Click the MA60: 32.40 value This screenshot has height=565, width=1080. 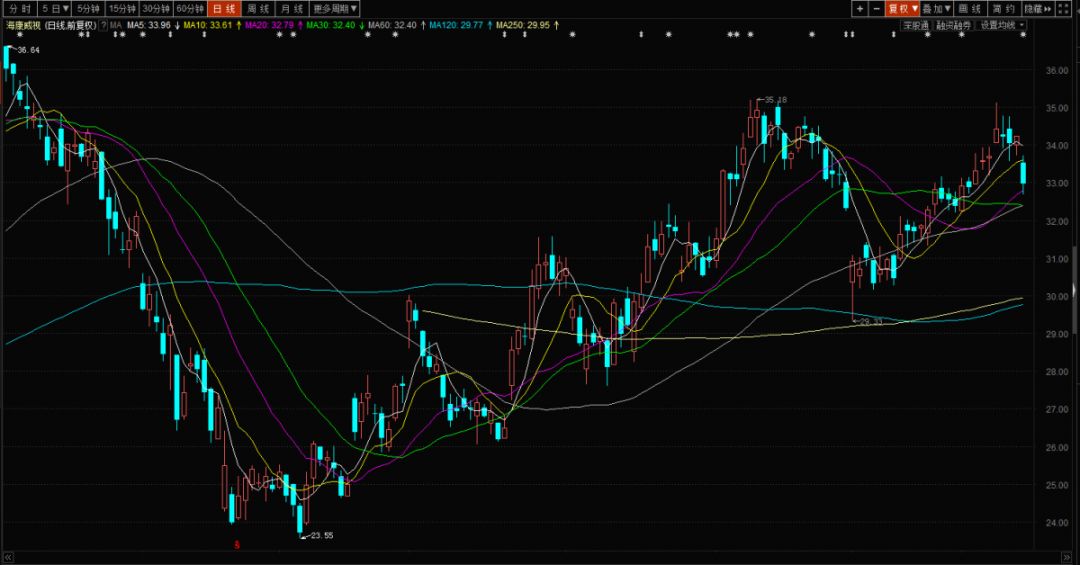click(392, 25)
